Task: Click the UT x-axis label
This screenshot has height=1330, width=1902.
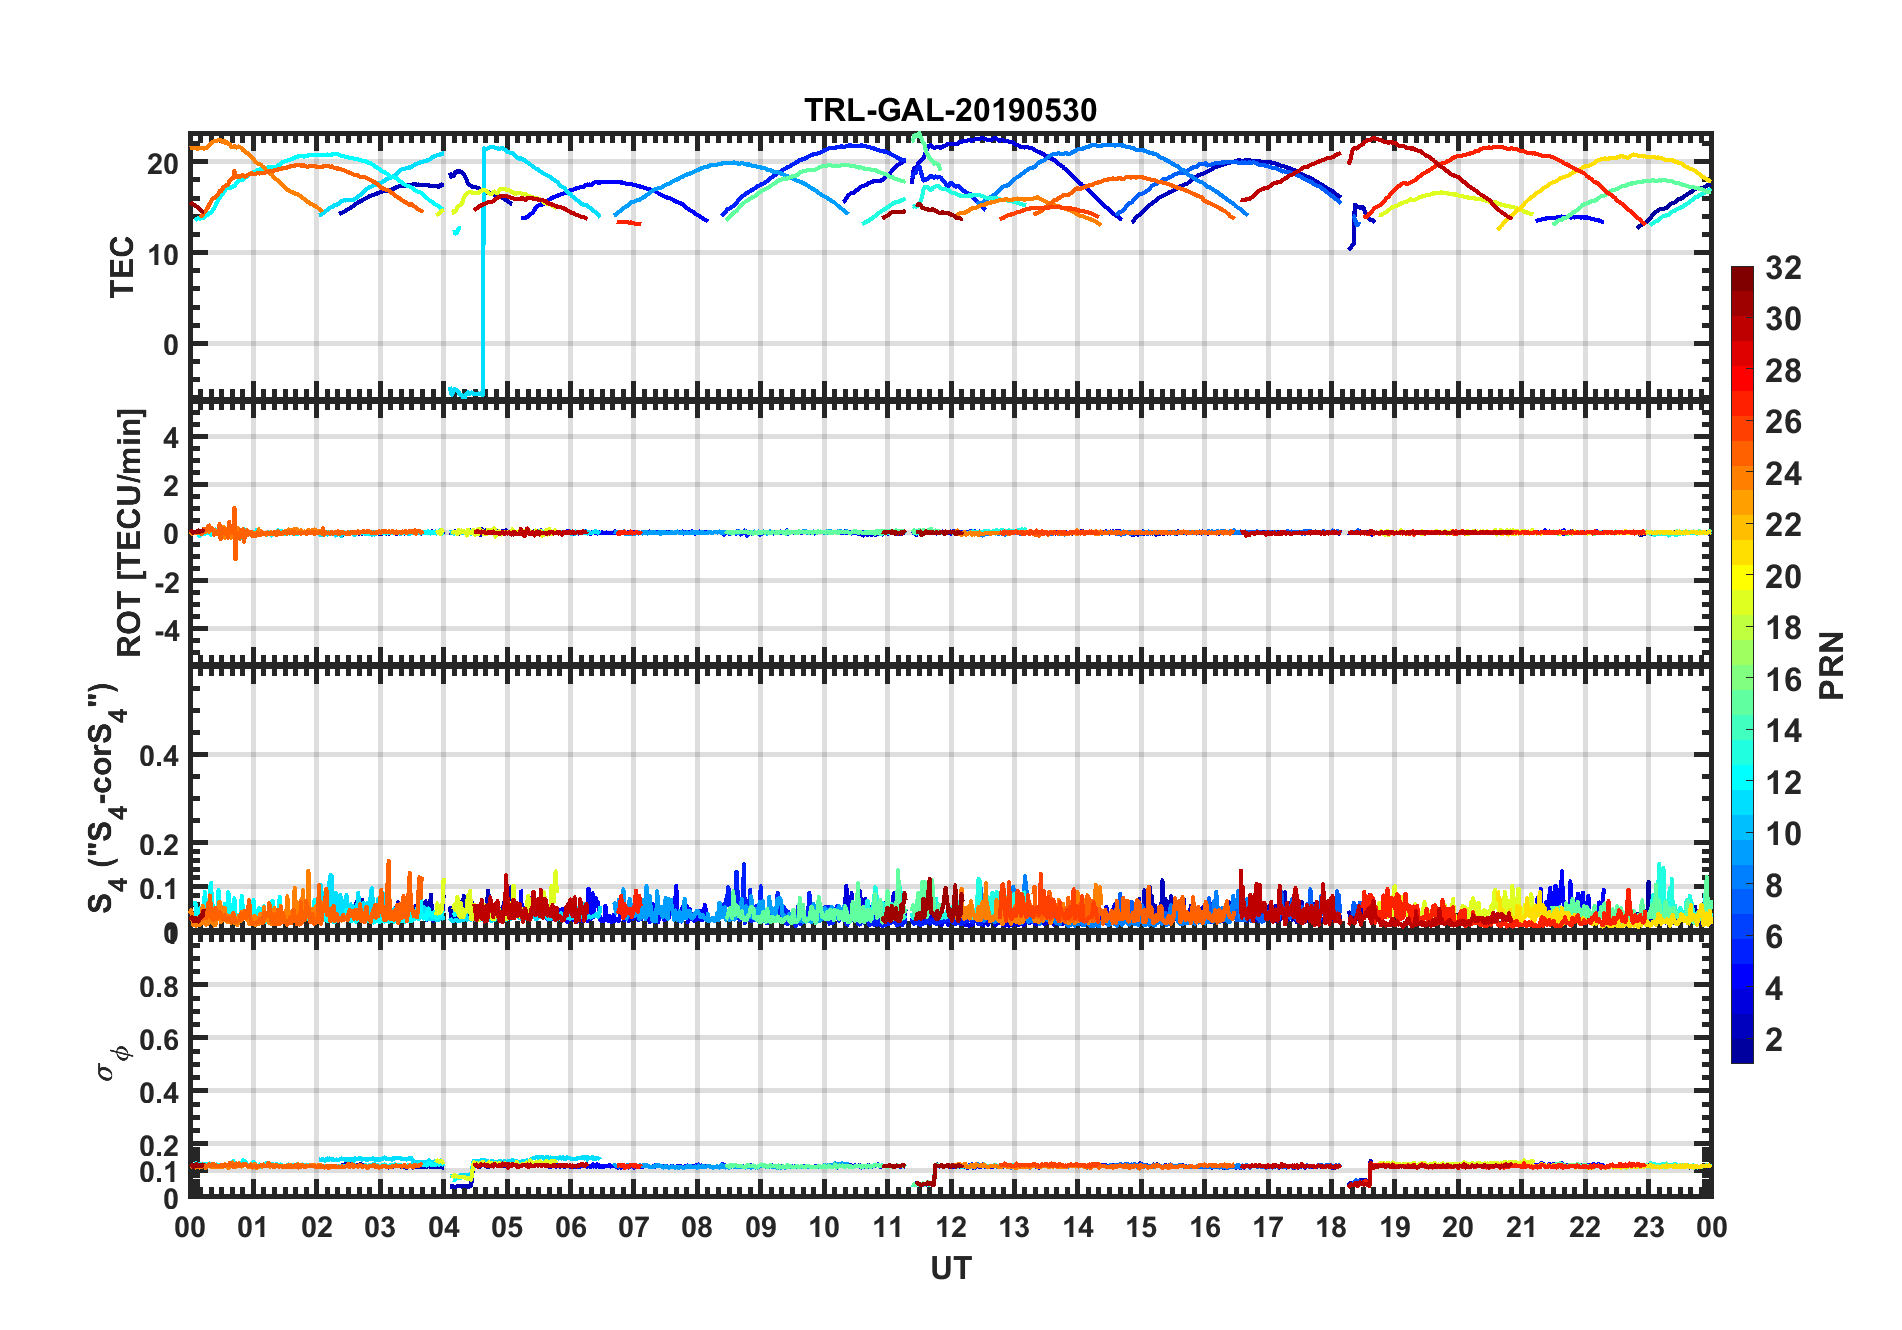Action: click(950, 1269)
